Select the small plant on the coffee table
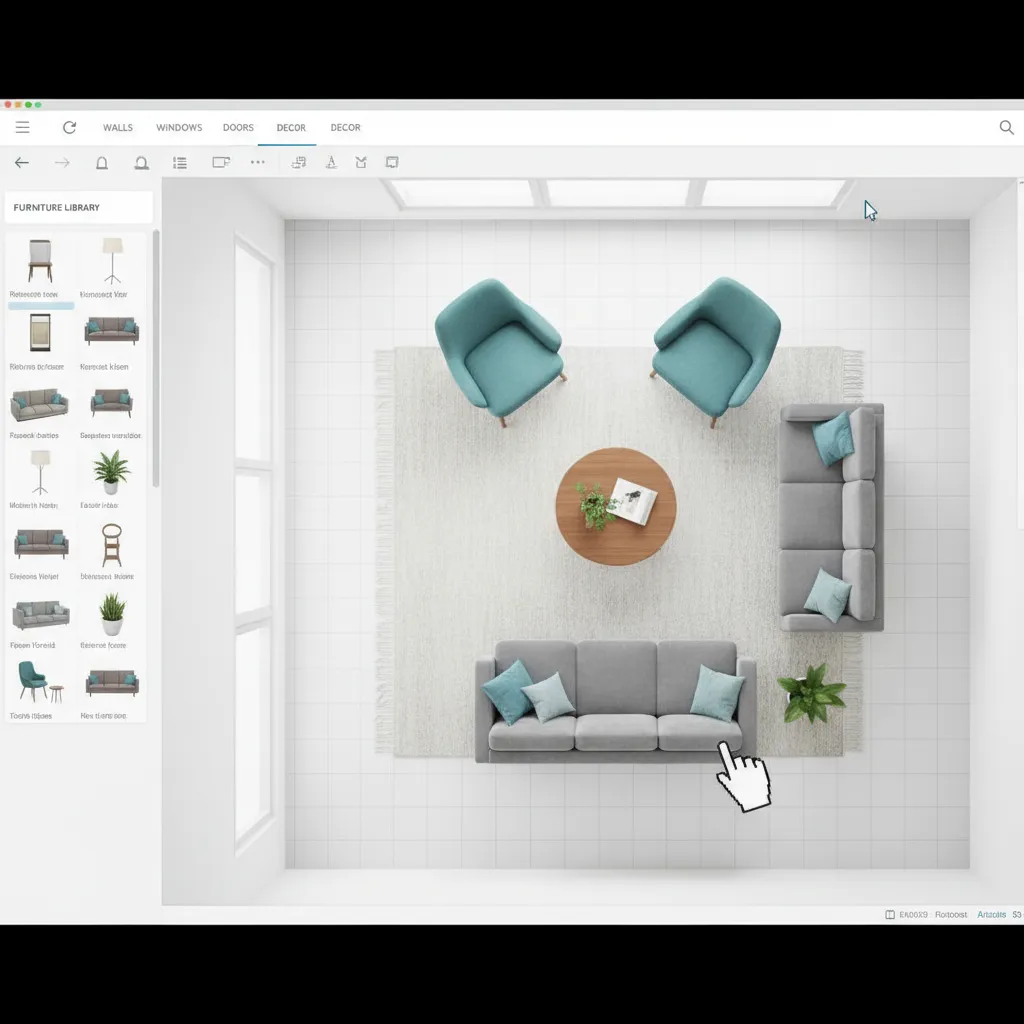Image resolution: width=1024 pixels, height=1024 pixels. point(595,505)
